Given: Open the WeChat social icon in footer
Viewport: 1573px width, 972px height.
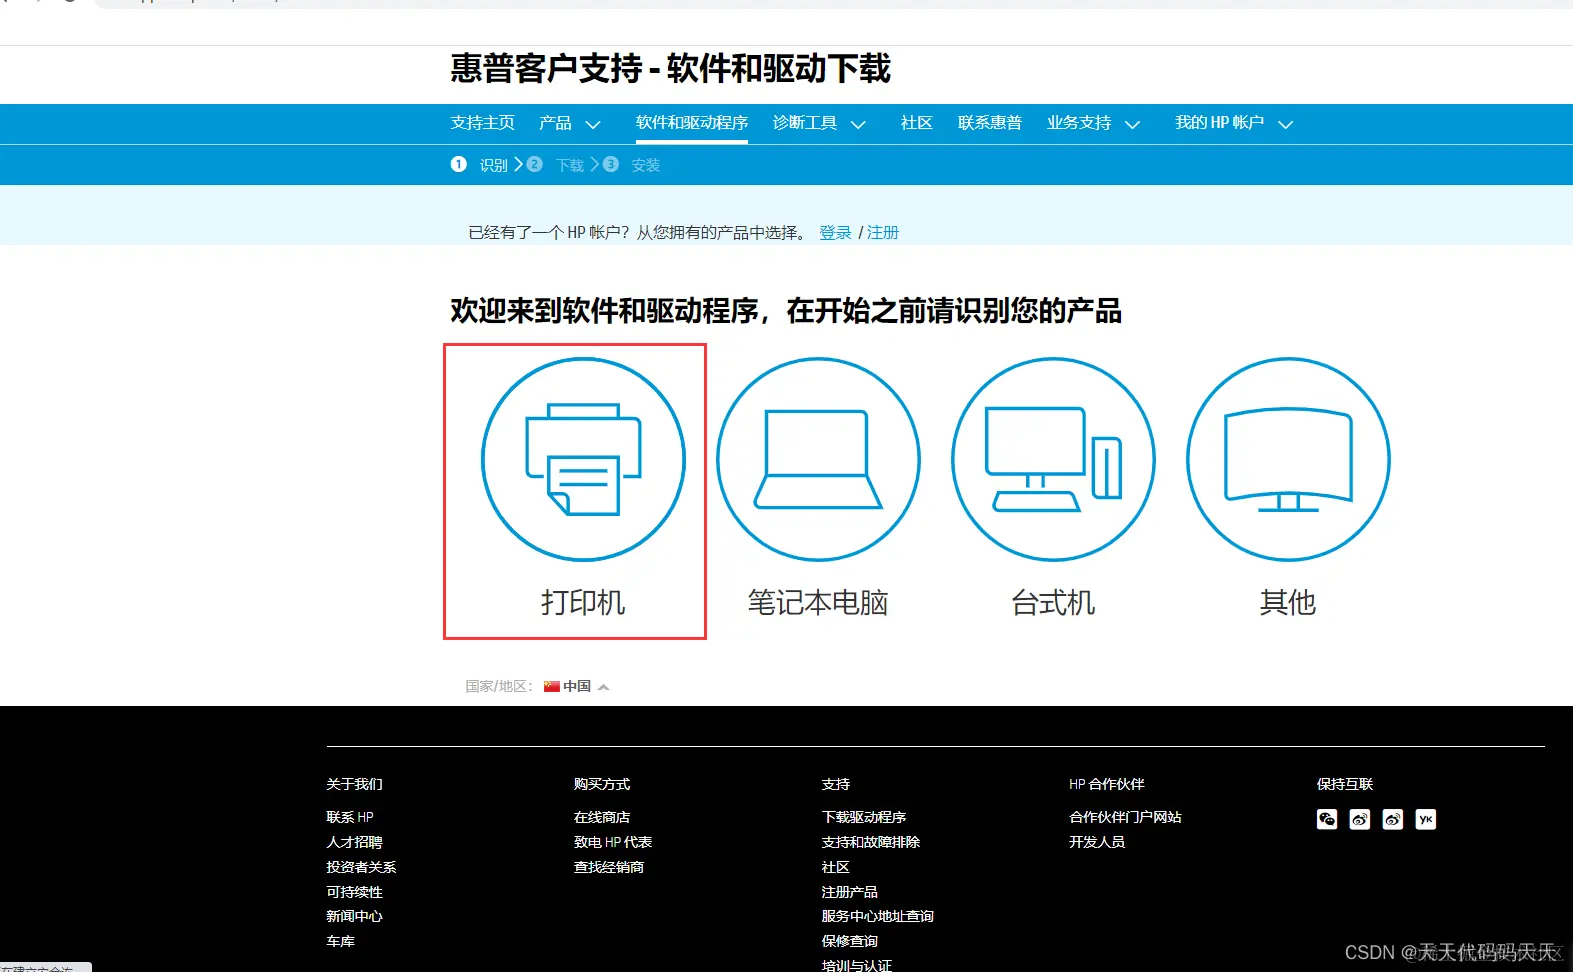Looking at the screenshot, I should tap(1327, 819).
